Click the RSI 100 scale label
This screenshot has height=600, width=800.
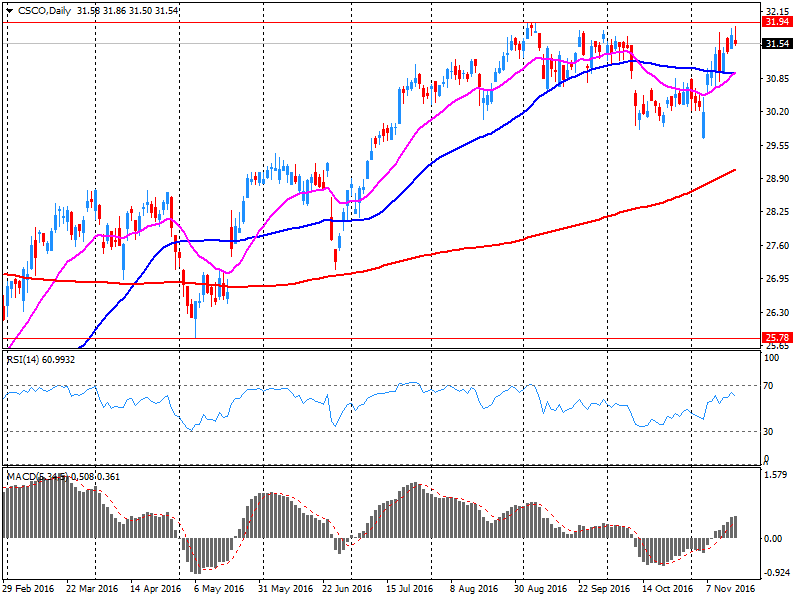pos(771,358)
